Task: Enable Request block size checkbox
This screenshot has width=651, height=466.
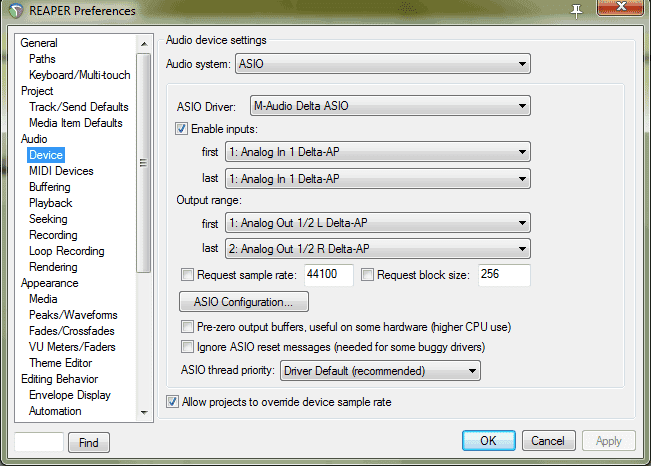Action: (x=367, y=275)
